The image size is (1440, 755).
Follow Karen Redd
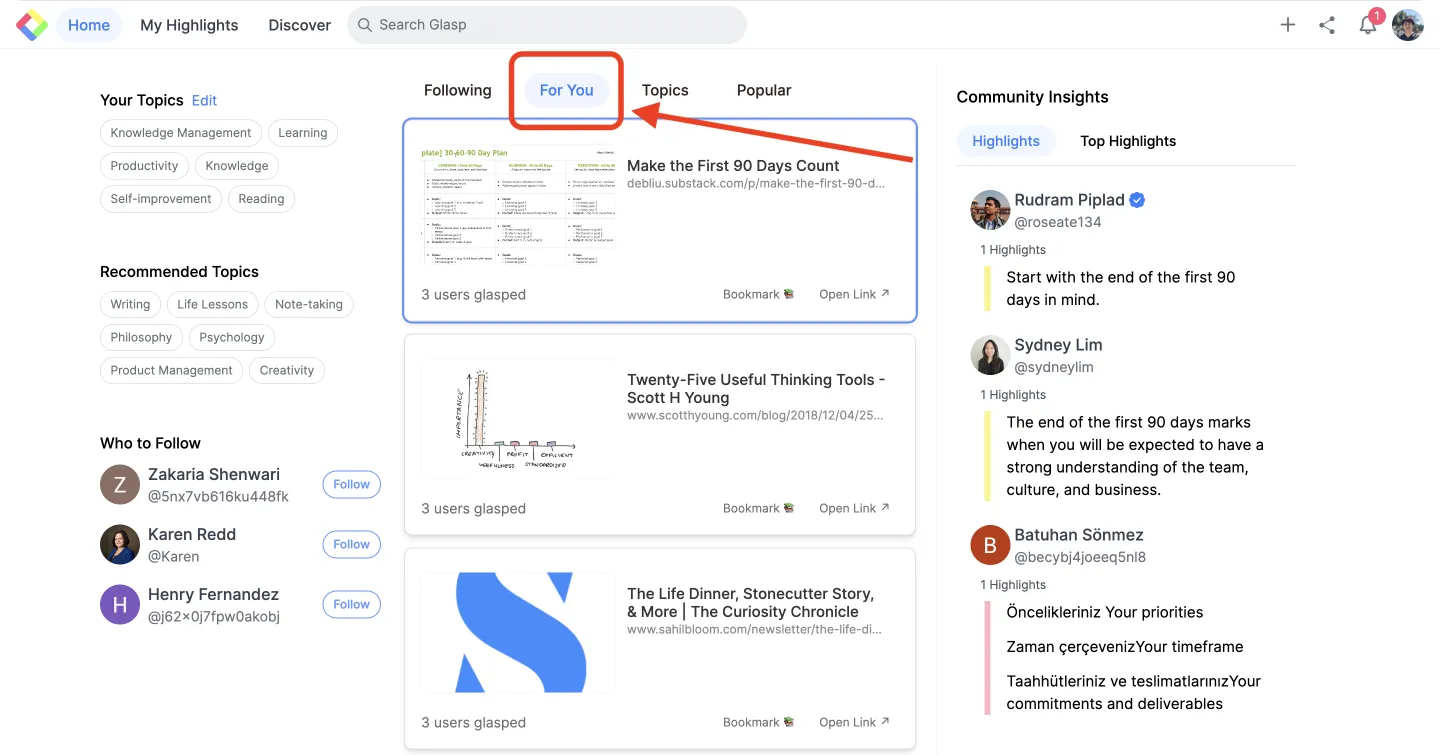(x=352, y=544)
